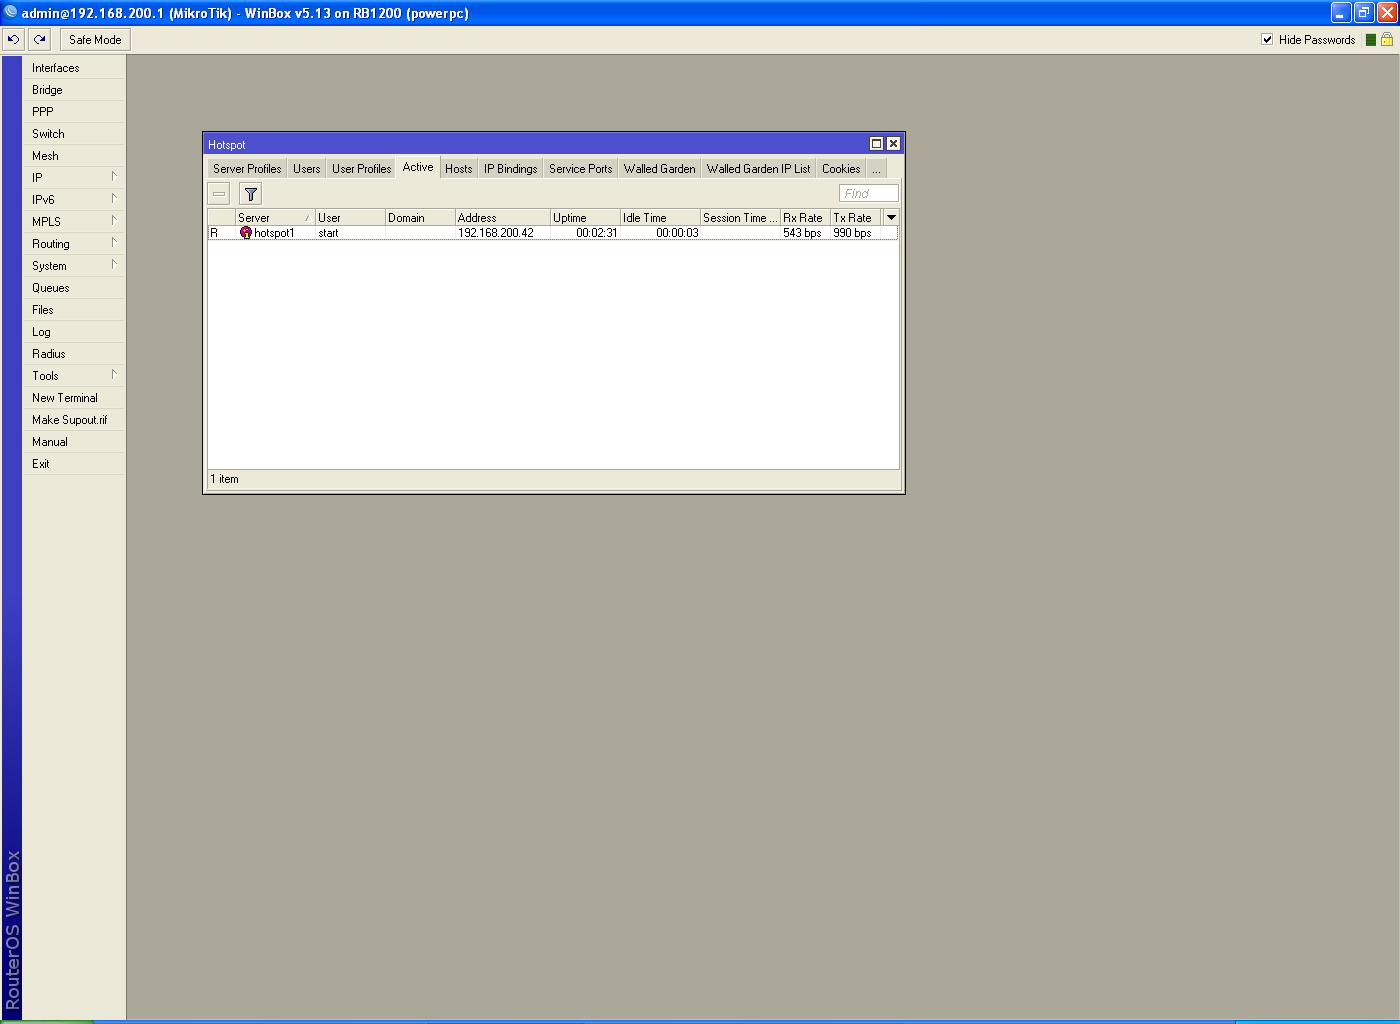
Task: Sort by the Uptime column header
Action: click(585, 218)
